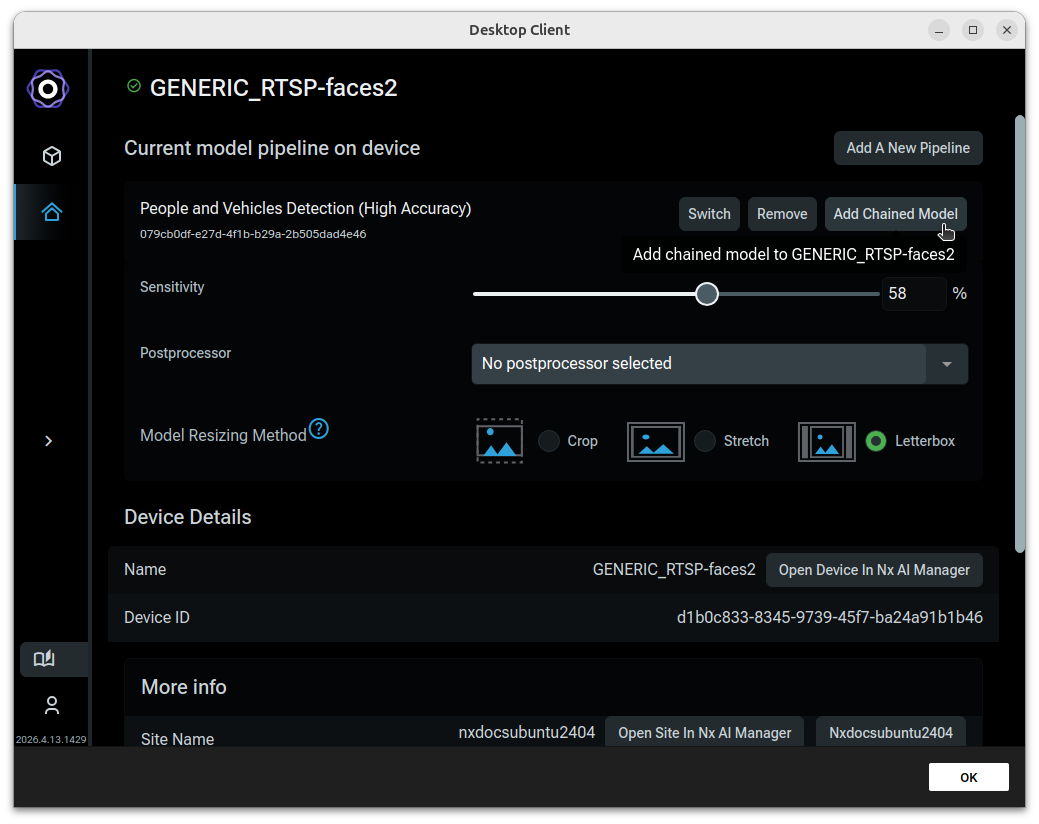
Task: Click the Device ID value text
Action: 830,617
